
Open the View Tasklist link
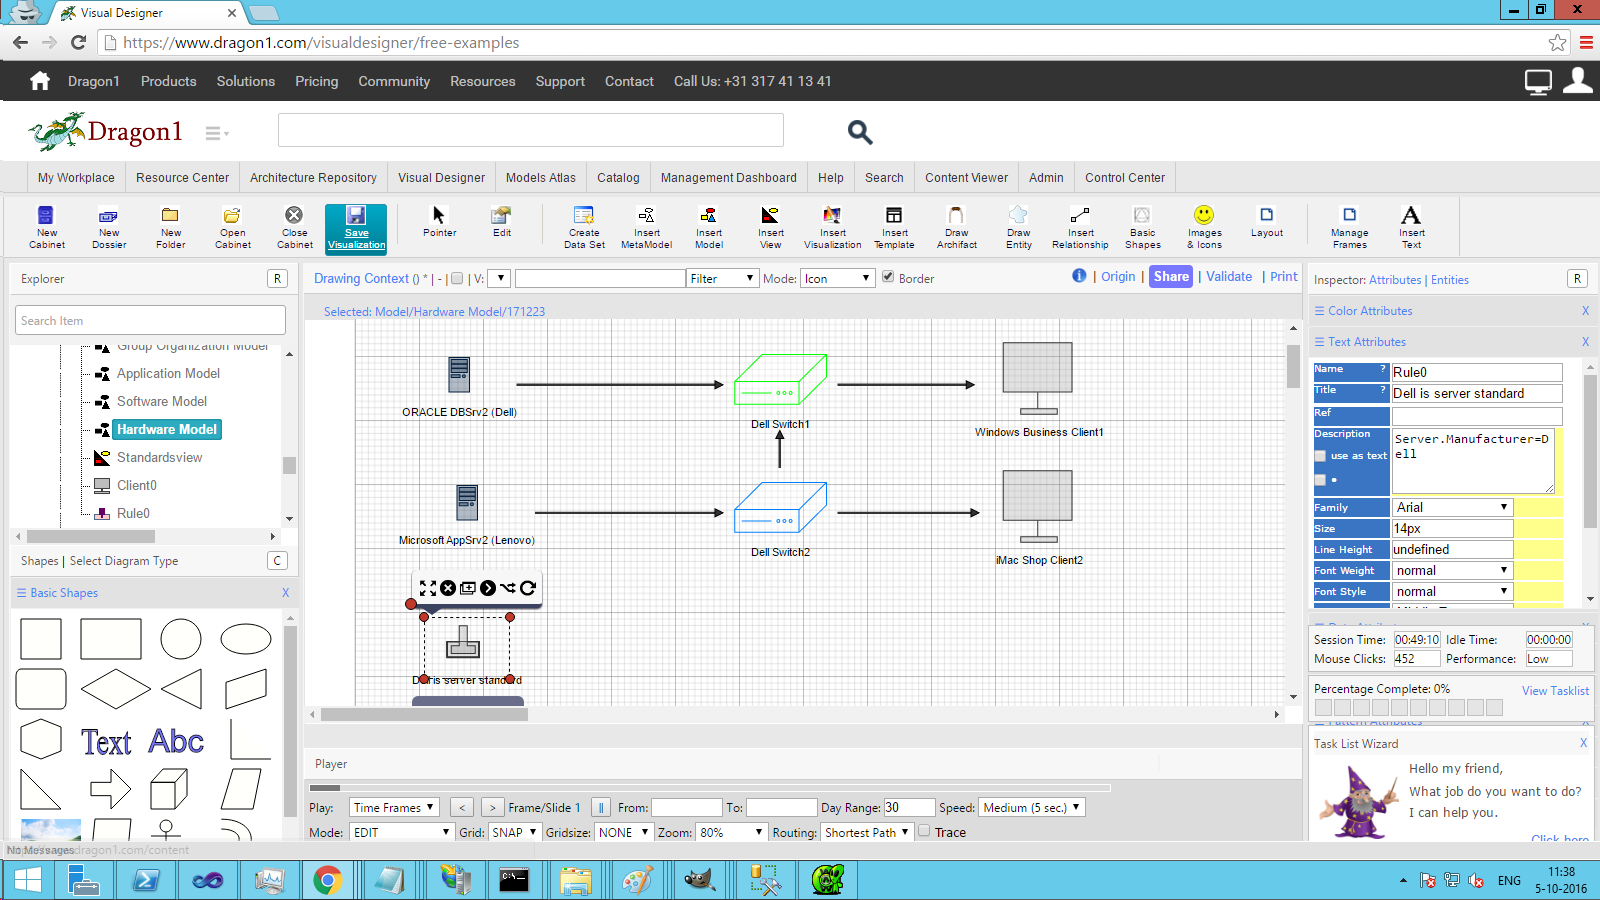pos(1555,690)
